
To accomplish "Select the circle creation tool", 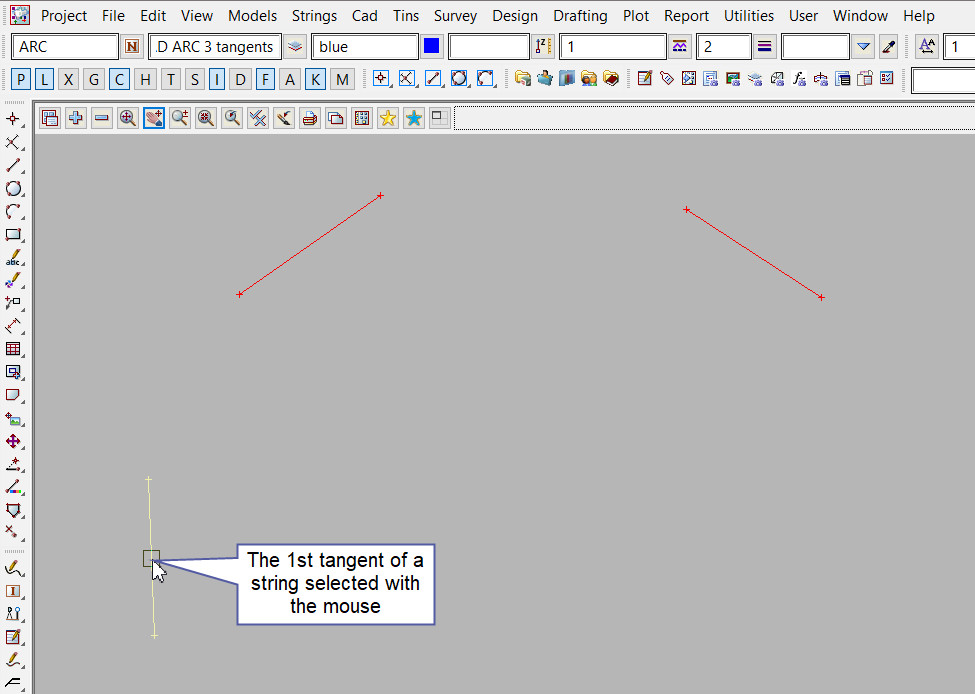I will coord(13,188).
